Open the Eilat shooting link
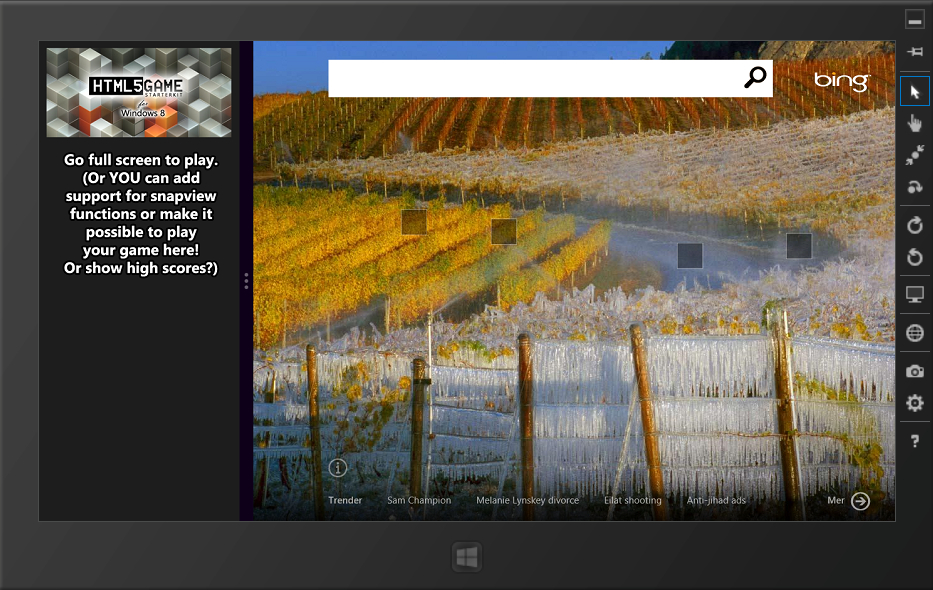 click(633, 500)
